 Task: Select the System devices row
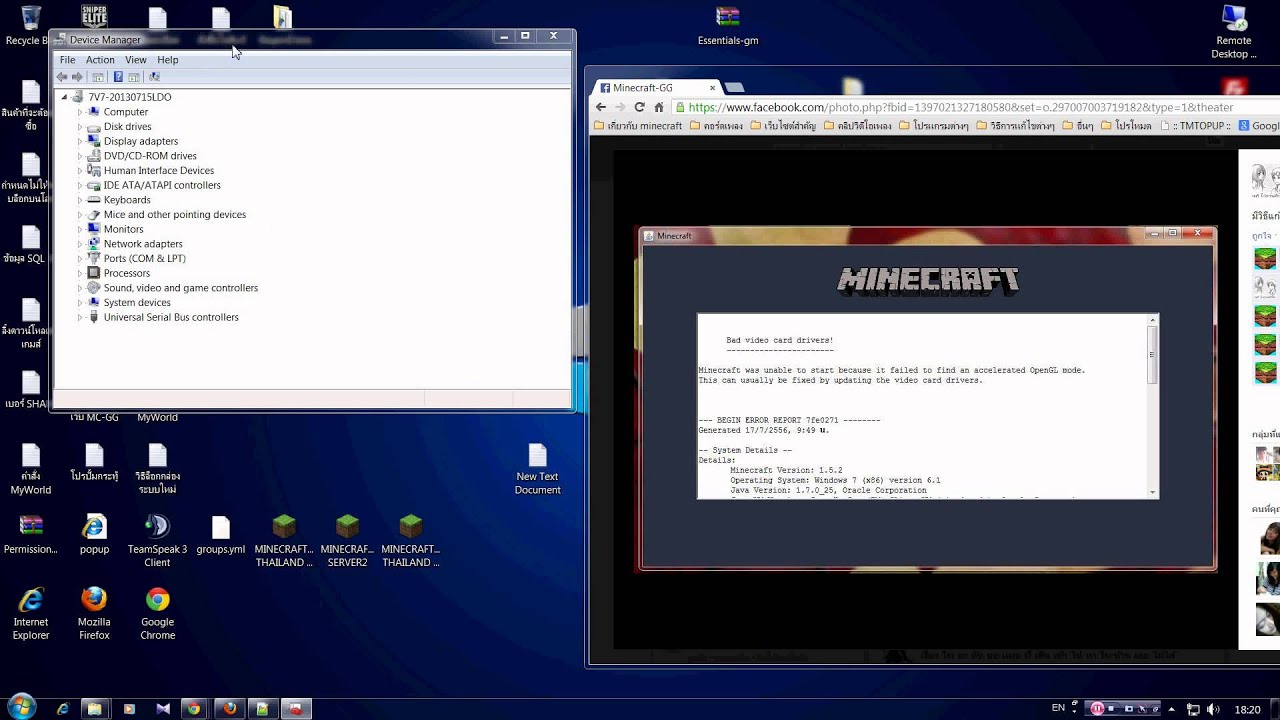point(137,302)
